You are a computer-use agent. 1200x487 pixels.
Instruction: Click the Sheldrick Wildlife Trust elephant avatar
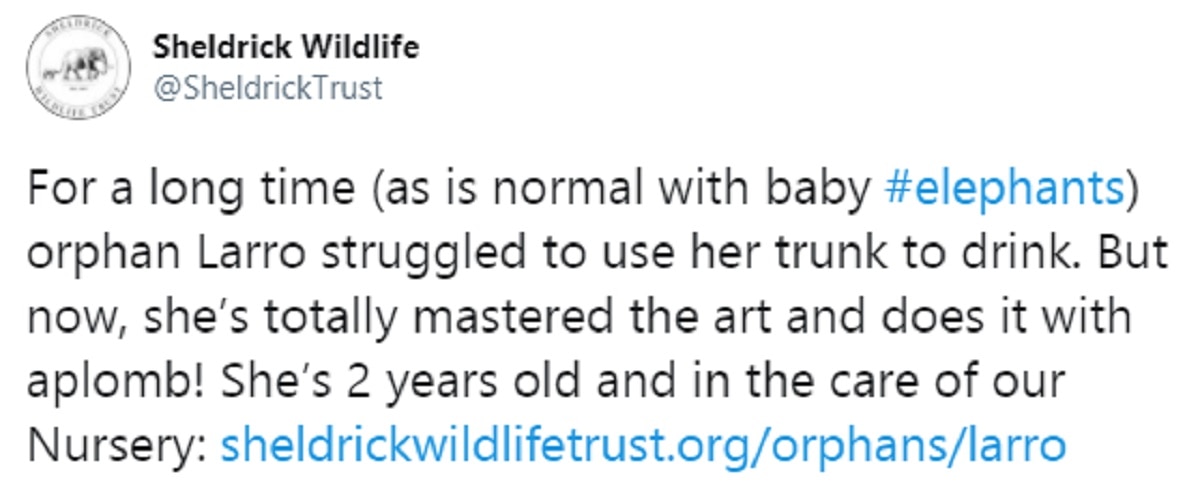(77, 66)
